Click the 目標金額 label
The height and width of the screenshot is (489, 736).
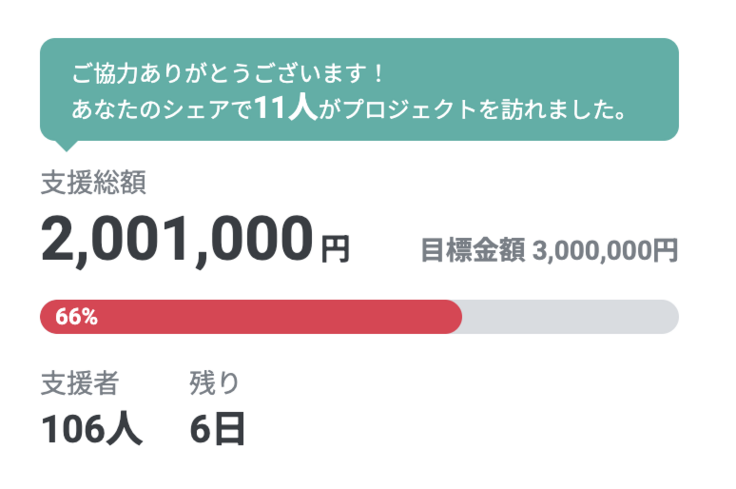pyautogui.click(x=472, y=250)
